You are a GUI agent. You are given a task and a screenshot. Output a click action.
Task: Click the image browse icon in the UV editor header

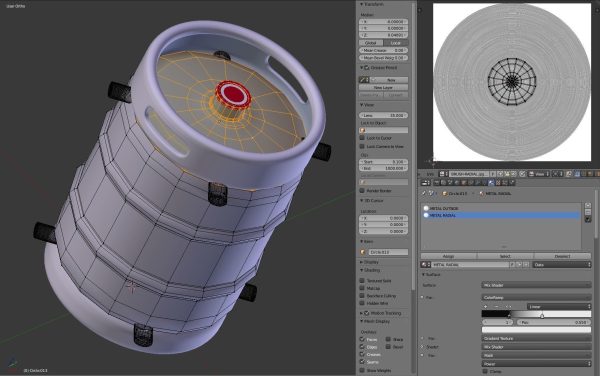pyautogui.click(x=443, y=174)
